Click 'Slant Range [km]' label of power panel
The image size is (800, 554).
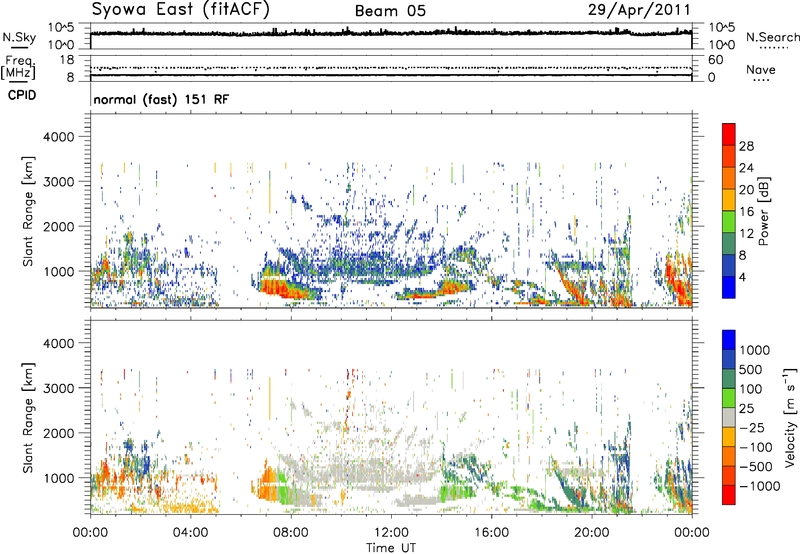click(28, 211)
